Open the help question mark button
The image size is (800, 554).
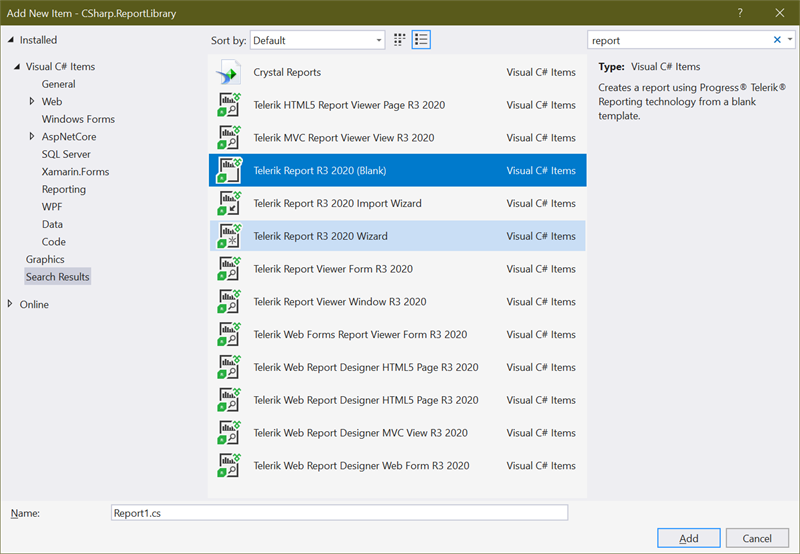740,13
